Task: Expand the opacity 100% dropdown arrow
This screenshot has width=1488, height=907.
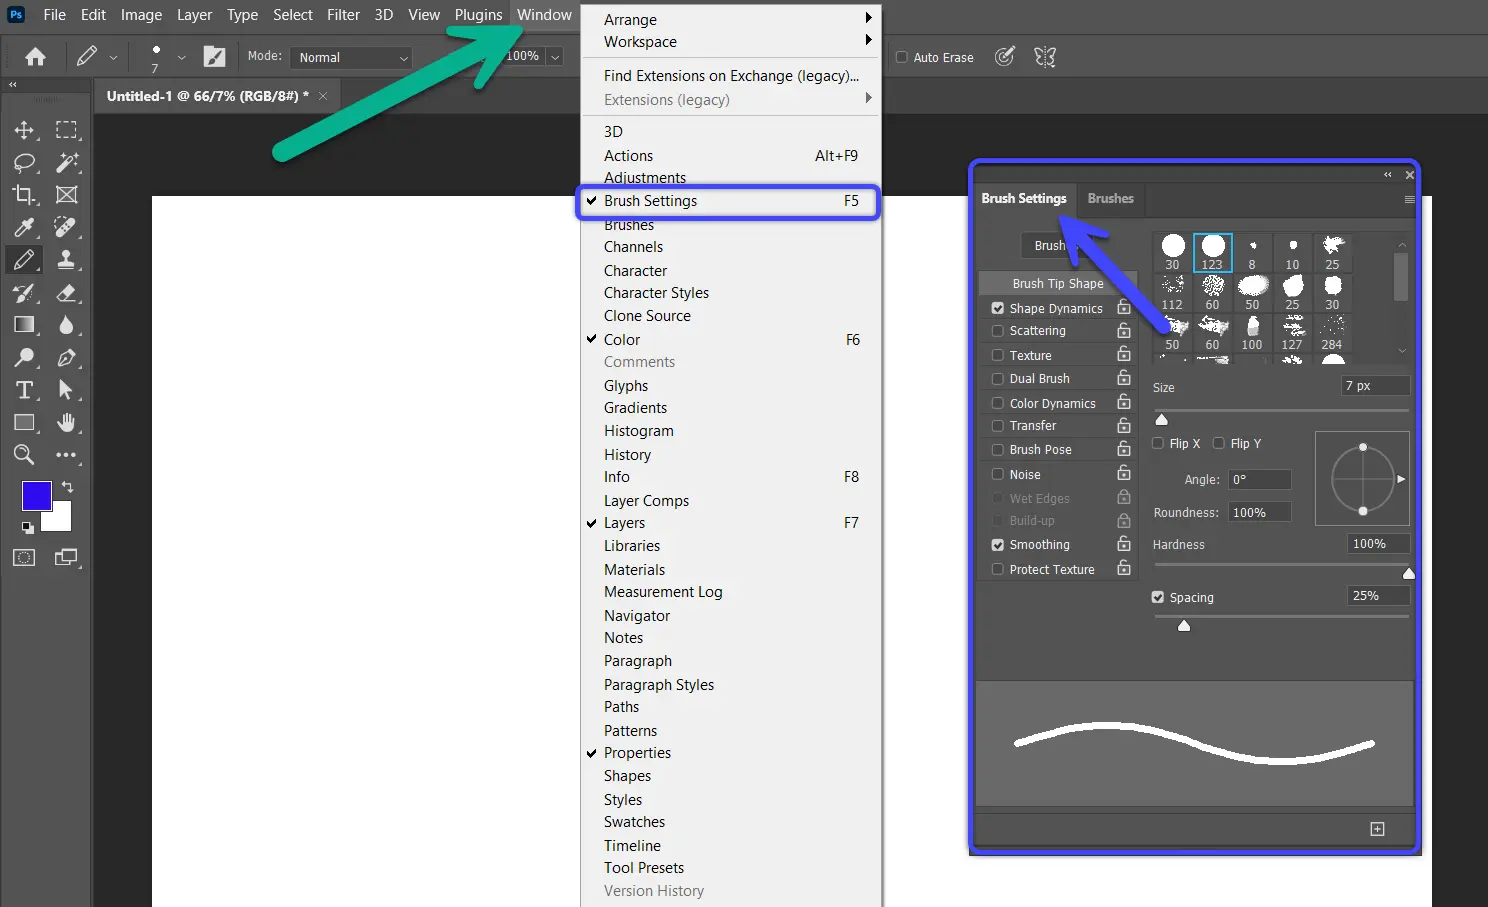Action: pos(555,57)
